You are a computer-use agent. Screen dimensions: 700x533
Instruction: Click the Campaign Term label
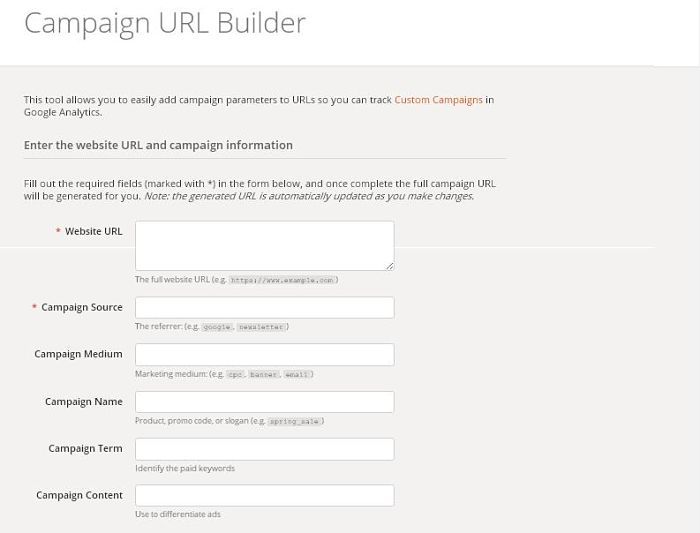click(85, 448)
